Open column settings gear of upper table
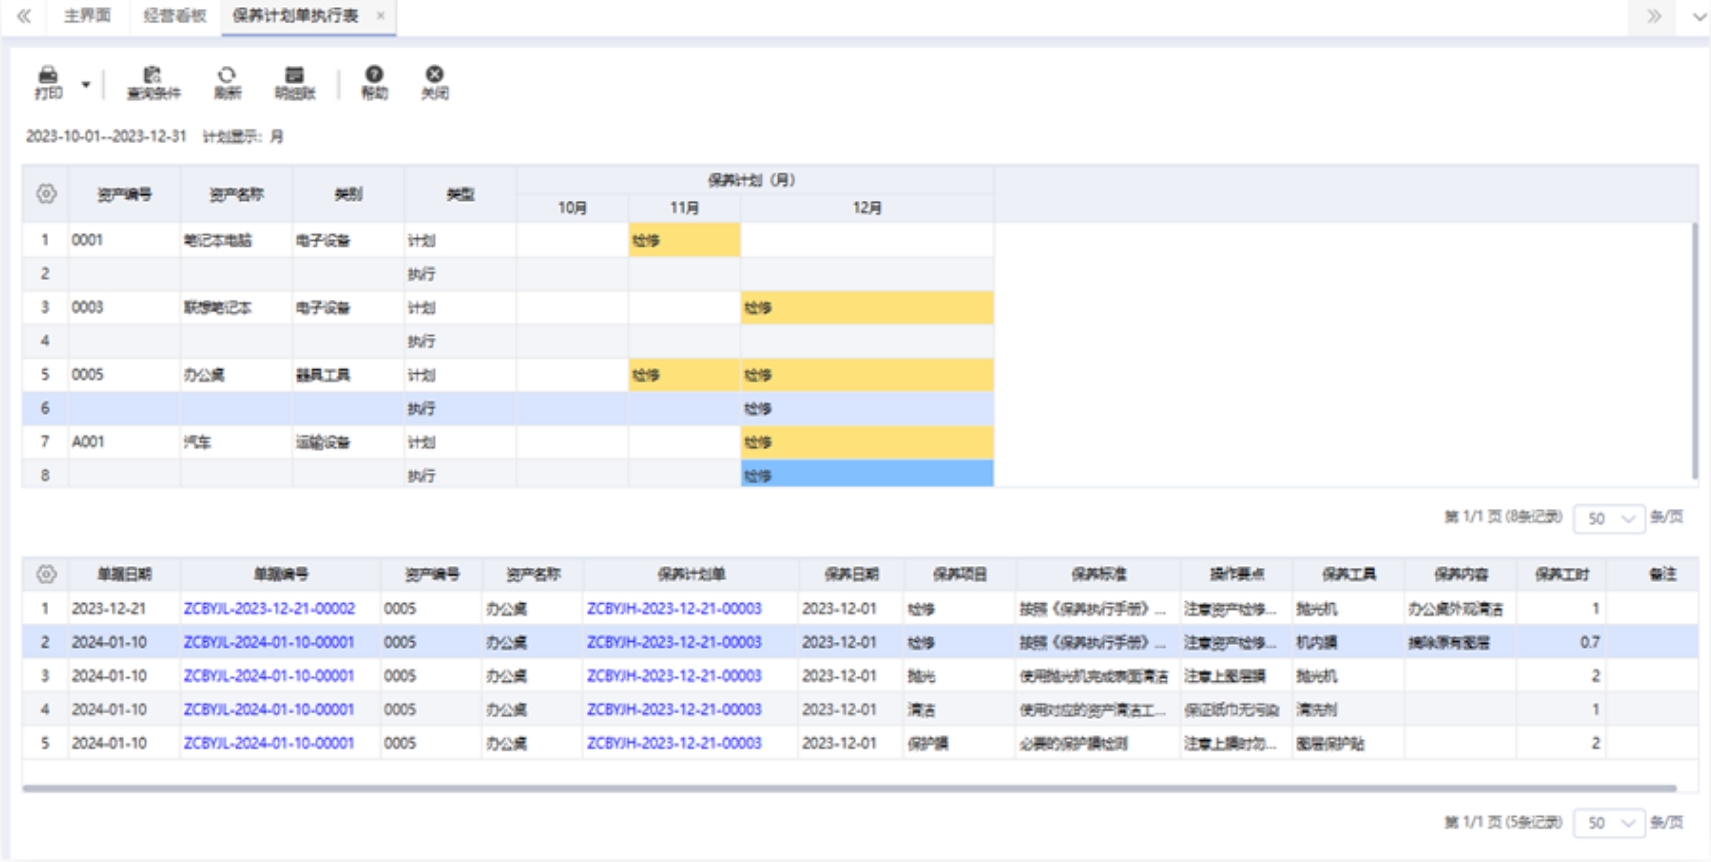The image size is (1711, 862). 46,194
